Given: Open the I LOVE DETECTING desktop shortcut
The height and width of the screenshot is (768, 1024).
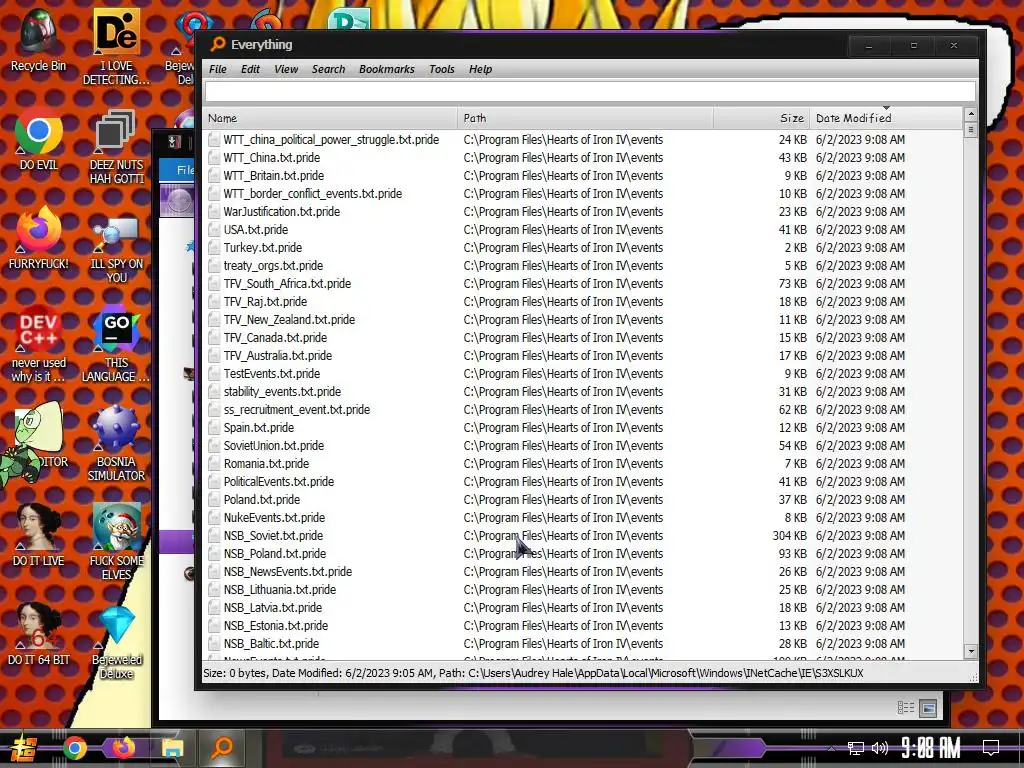Looking at the screenshot, I should point(116,47).
